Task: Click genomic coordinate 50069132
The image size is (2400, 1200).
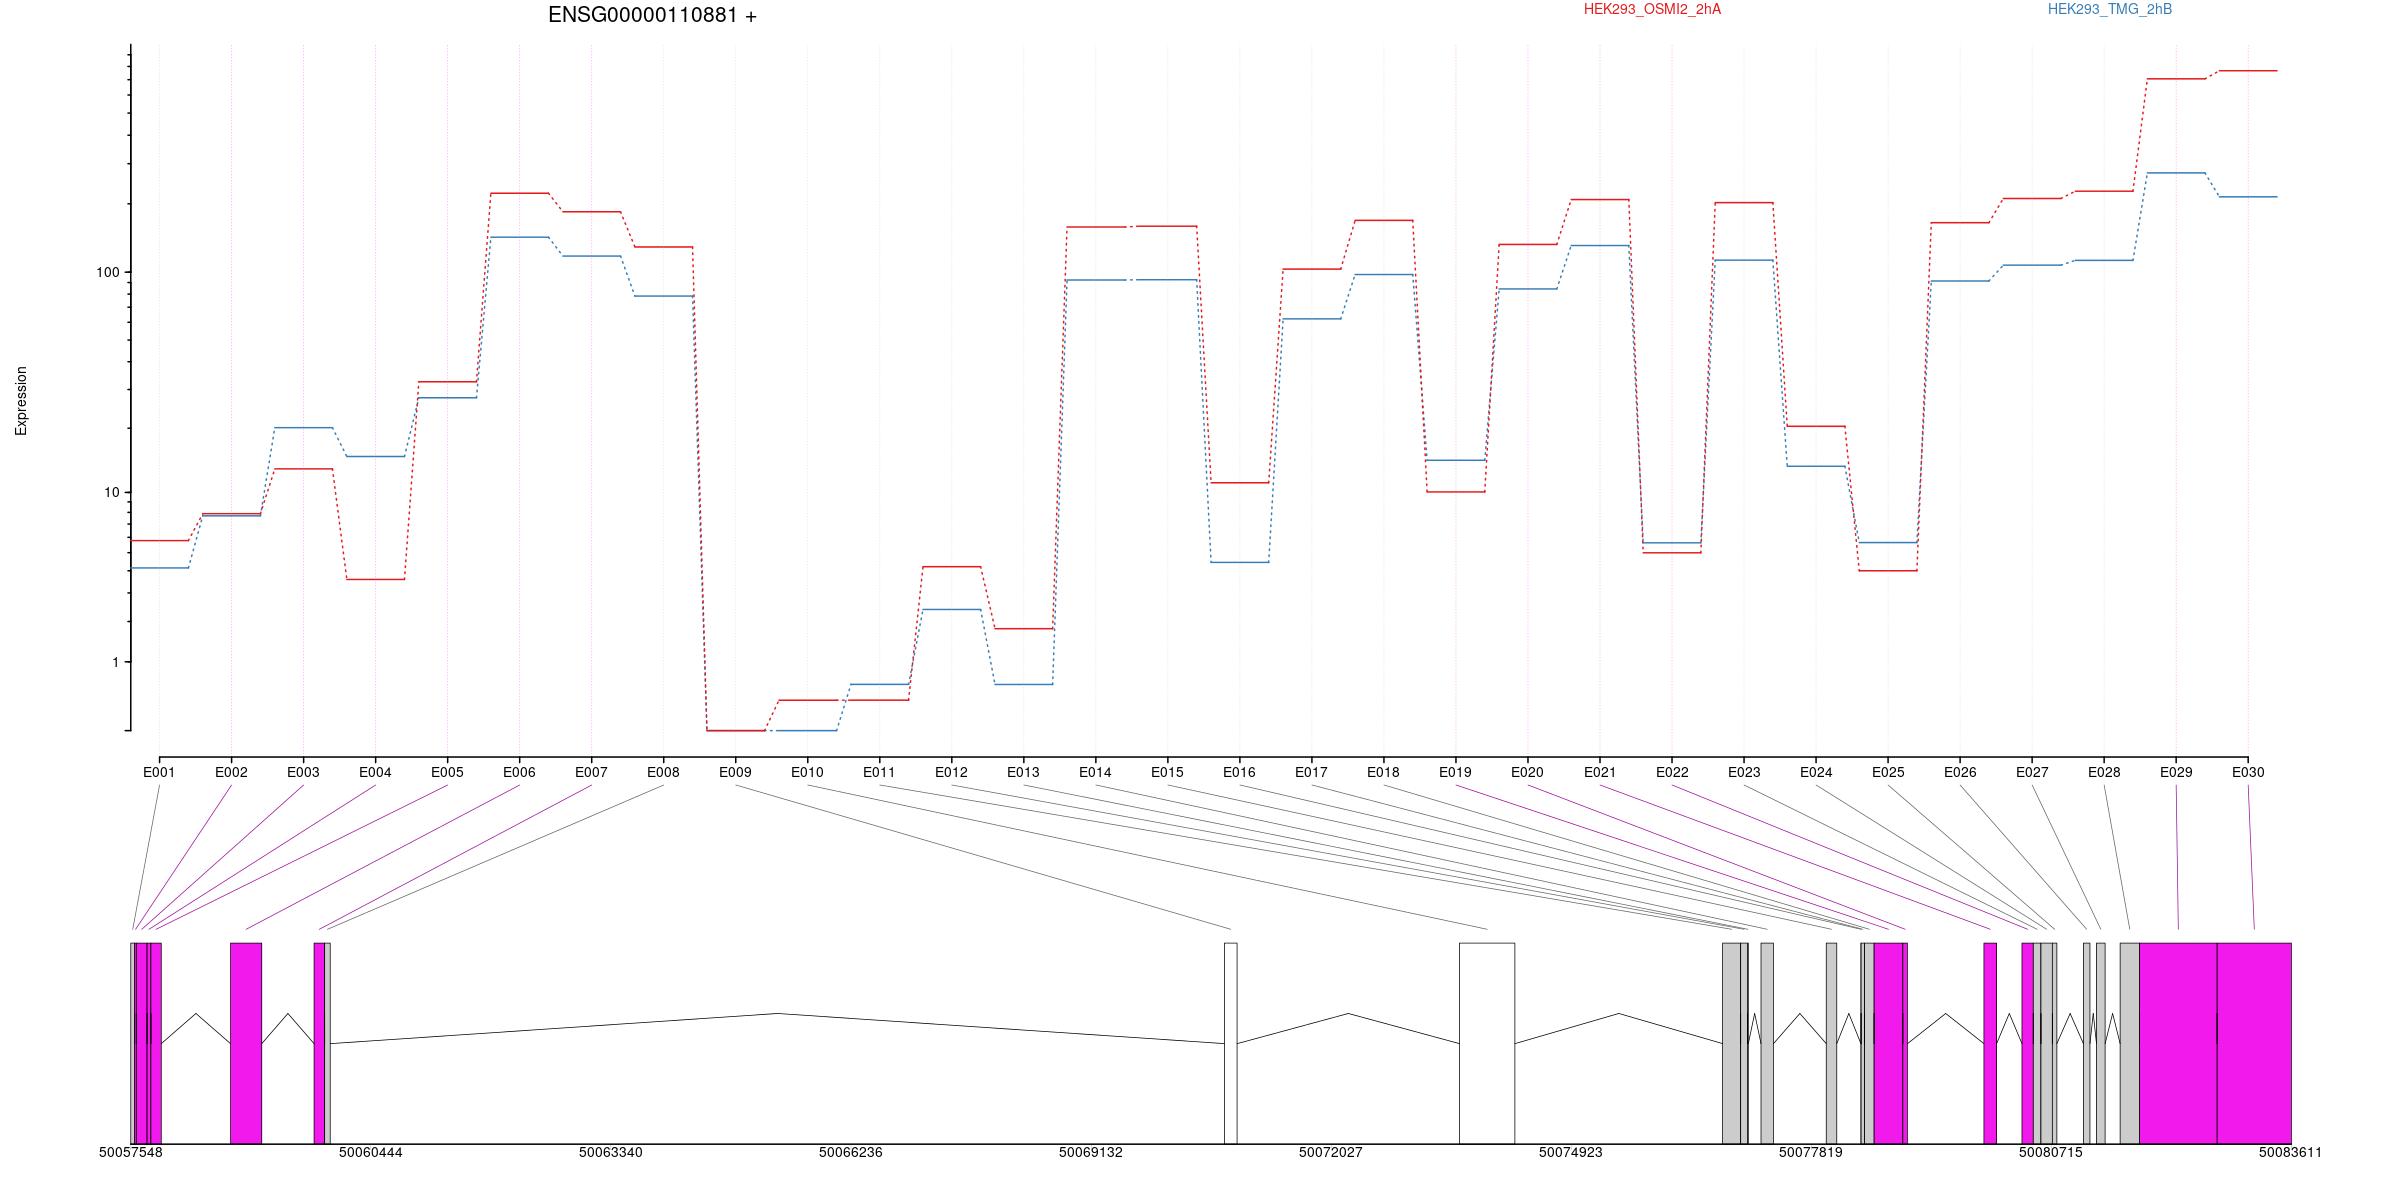Action: [x=1091, y=1152]
